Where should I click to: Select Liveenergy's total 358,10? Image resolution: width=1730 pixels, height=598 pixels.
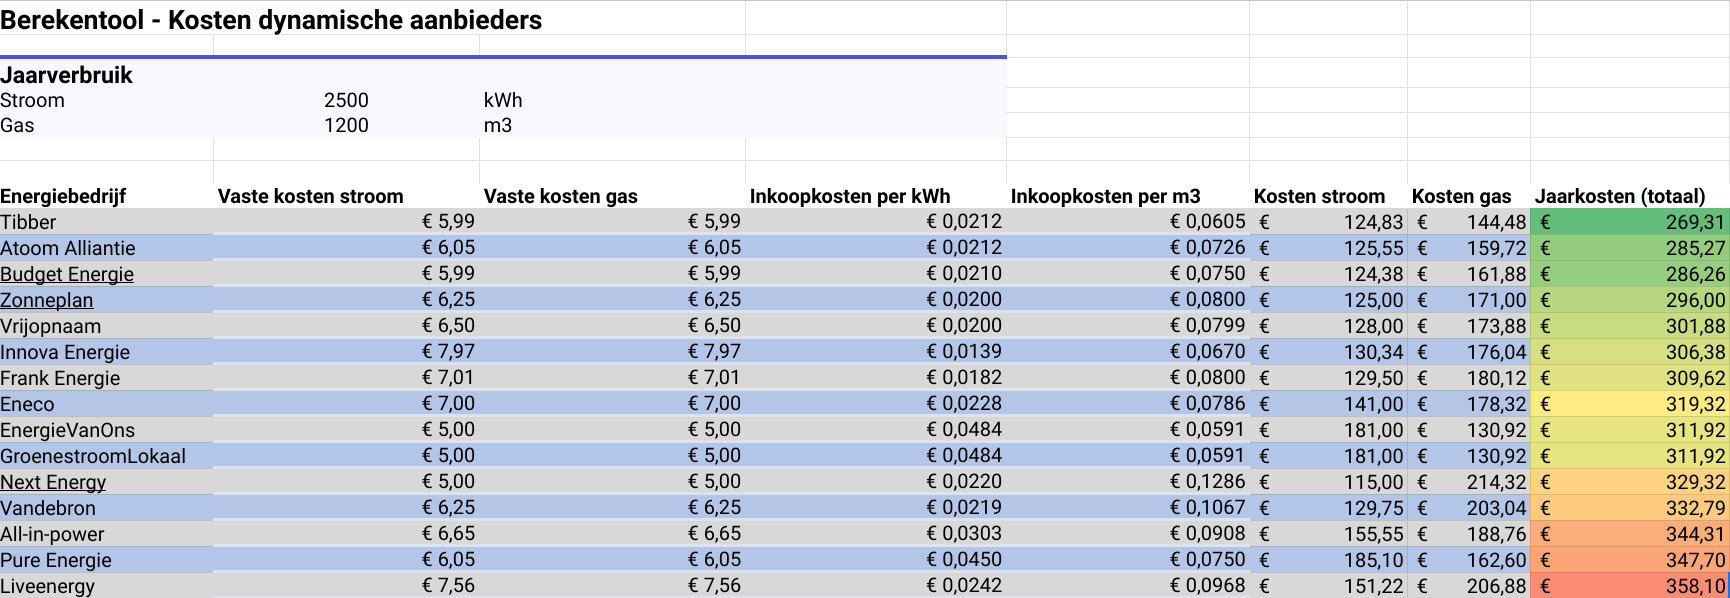[1630, 586]
